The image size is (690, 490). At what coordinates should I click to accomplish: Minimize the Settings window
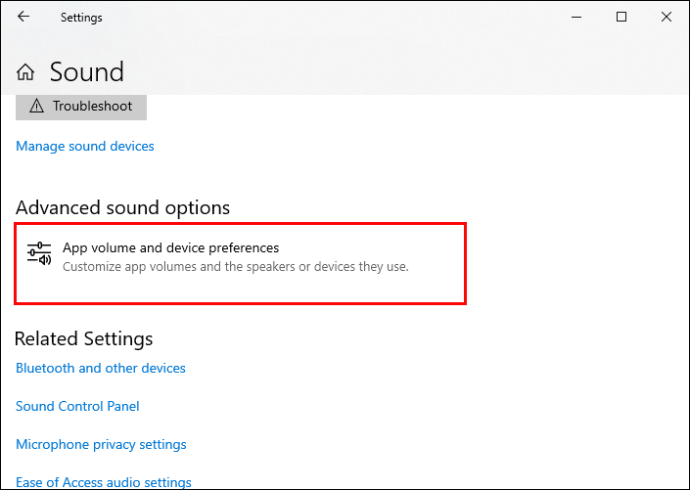click(x=576, y=17)
